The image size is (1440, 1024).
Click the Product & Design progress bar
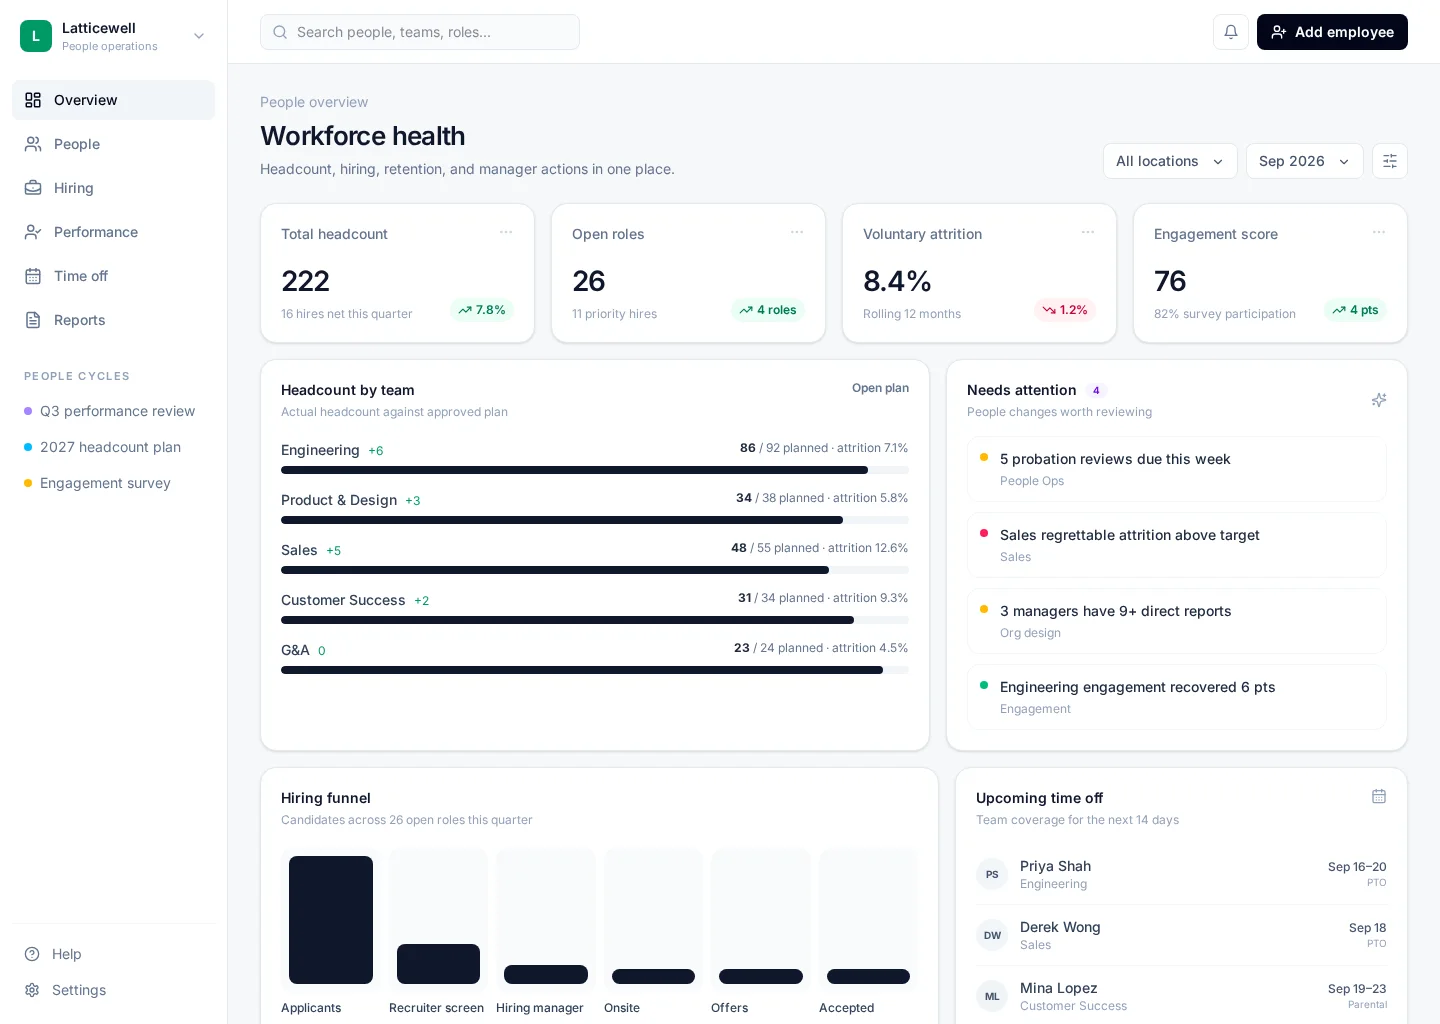point(595,520)
